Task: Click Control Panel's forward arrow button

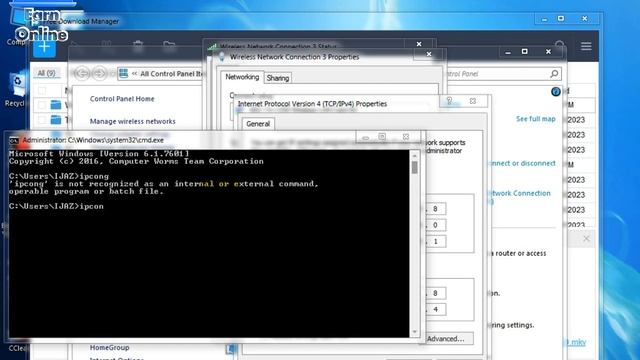Action: pyautogui.click(x=99, y=73)
